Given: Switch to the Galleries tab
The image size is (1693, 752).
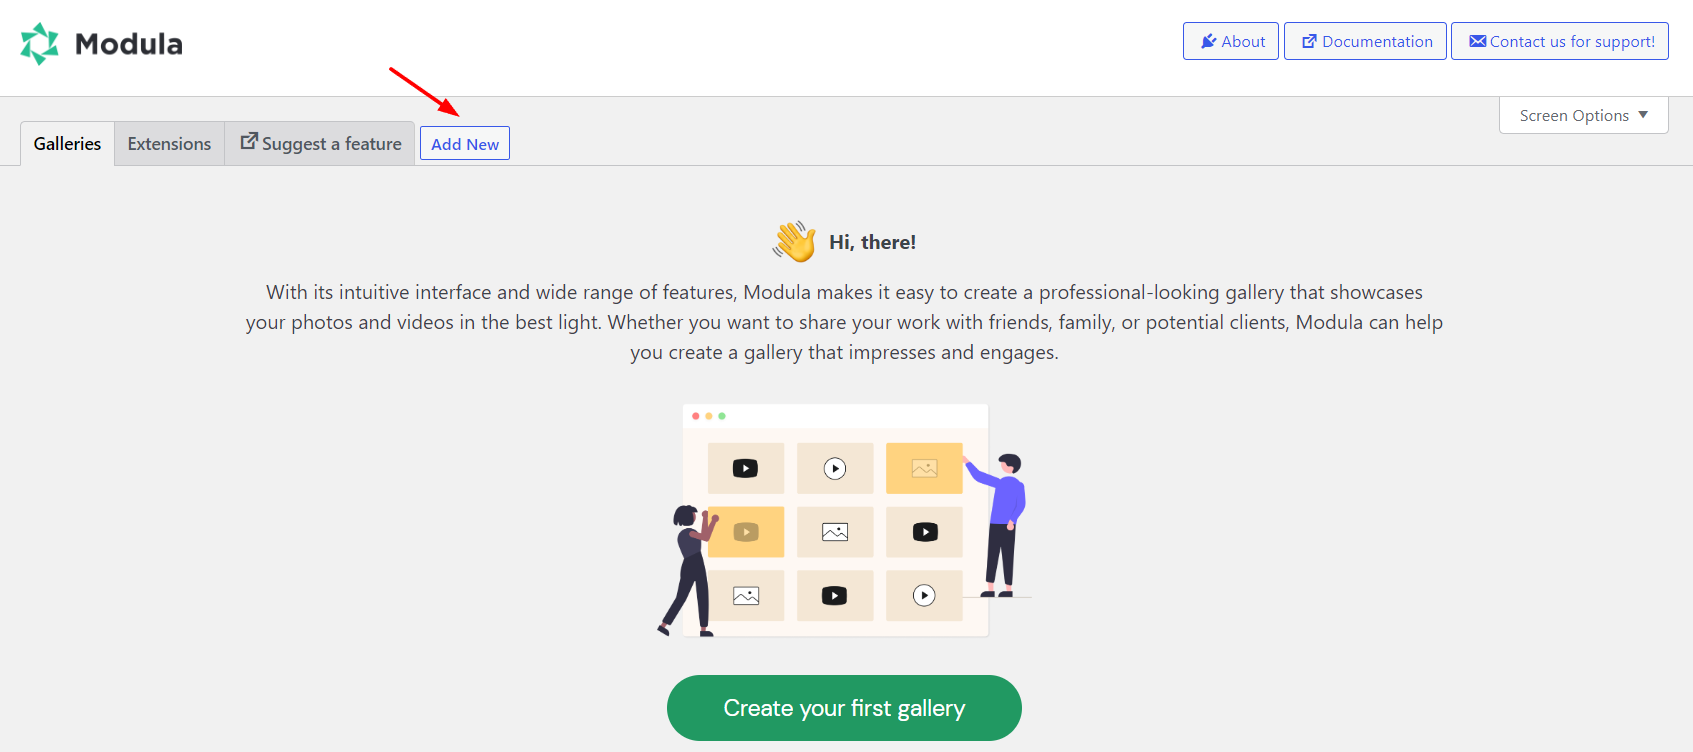Looking at the screenshot, I should [x=67, y=143].
